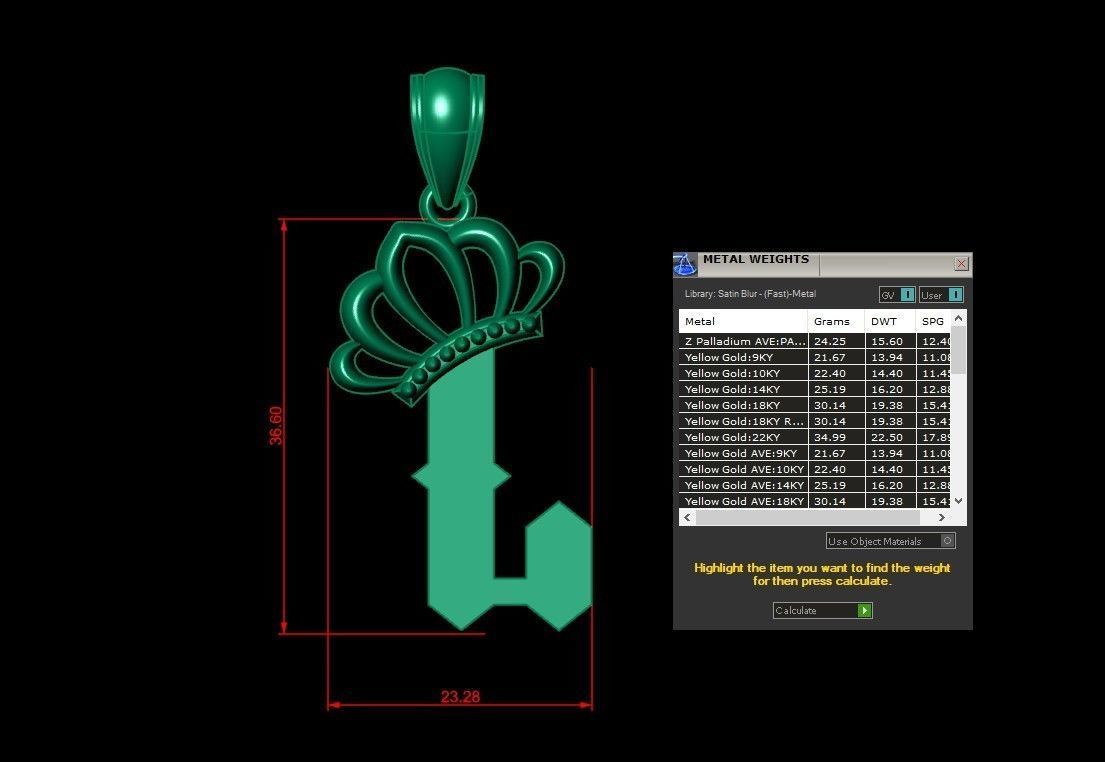
Task: Select the Yellow Gold:14KY row
Action: tap(815, 389)
